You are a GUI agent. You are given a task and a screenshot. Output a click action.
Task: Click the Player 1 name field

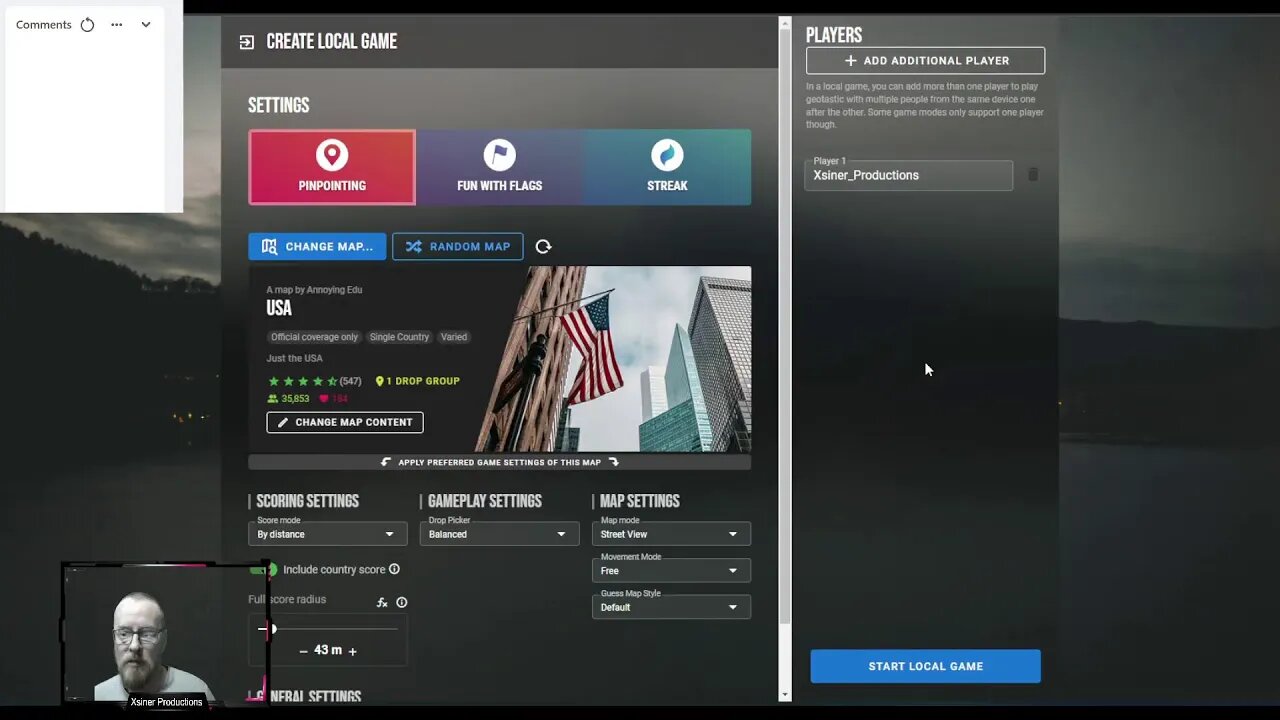coord(909,175)
